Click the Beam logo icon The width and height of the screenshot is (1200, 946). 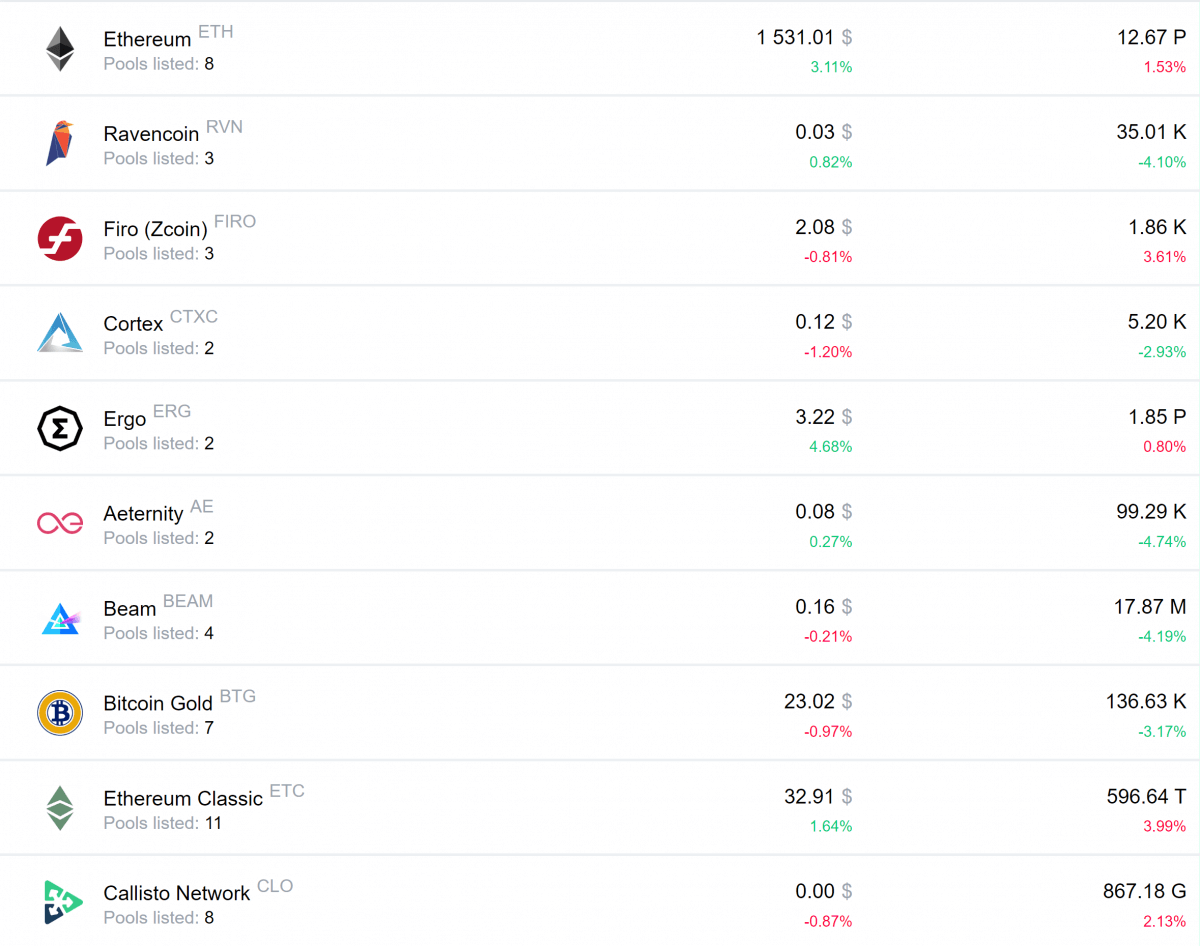click(60, 618)
